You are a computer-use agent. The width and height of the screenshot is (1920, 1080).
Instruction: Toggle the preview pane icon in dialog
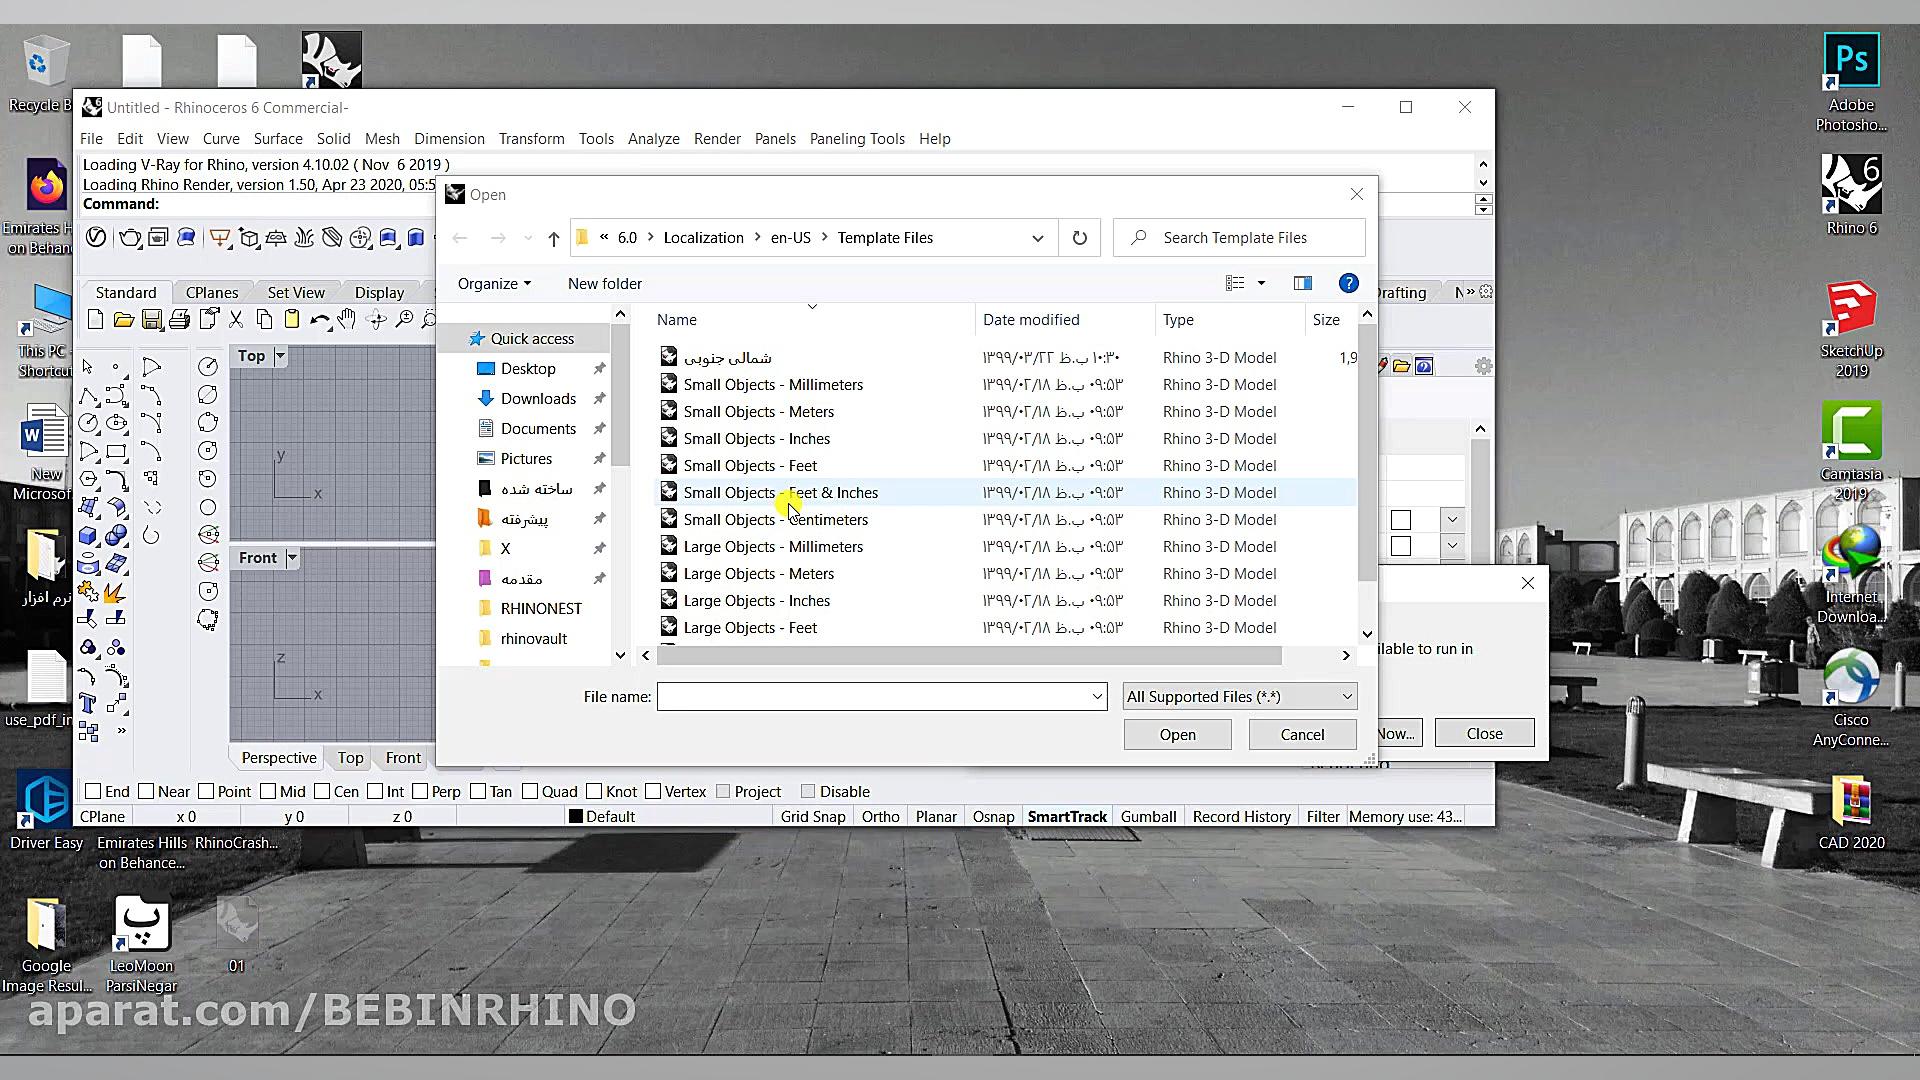click(x=1302, y=284)
